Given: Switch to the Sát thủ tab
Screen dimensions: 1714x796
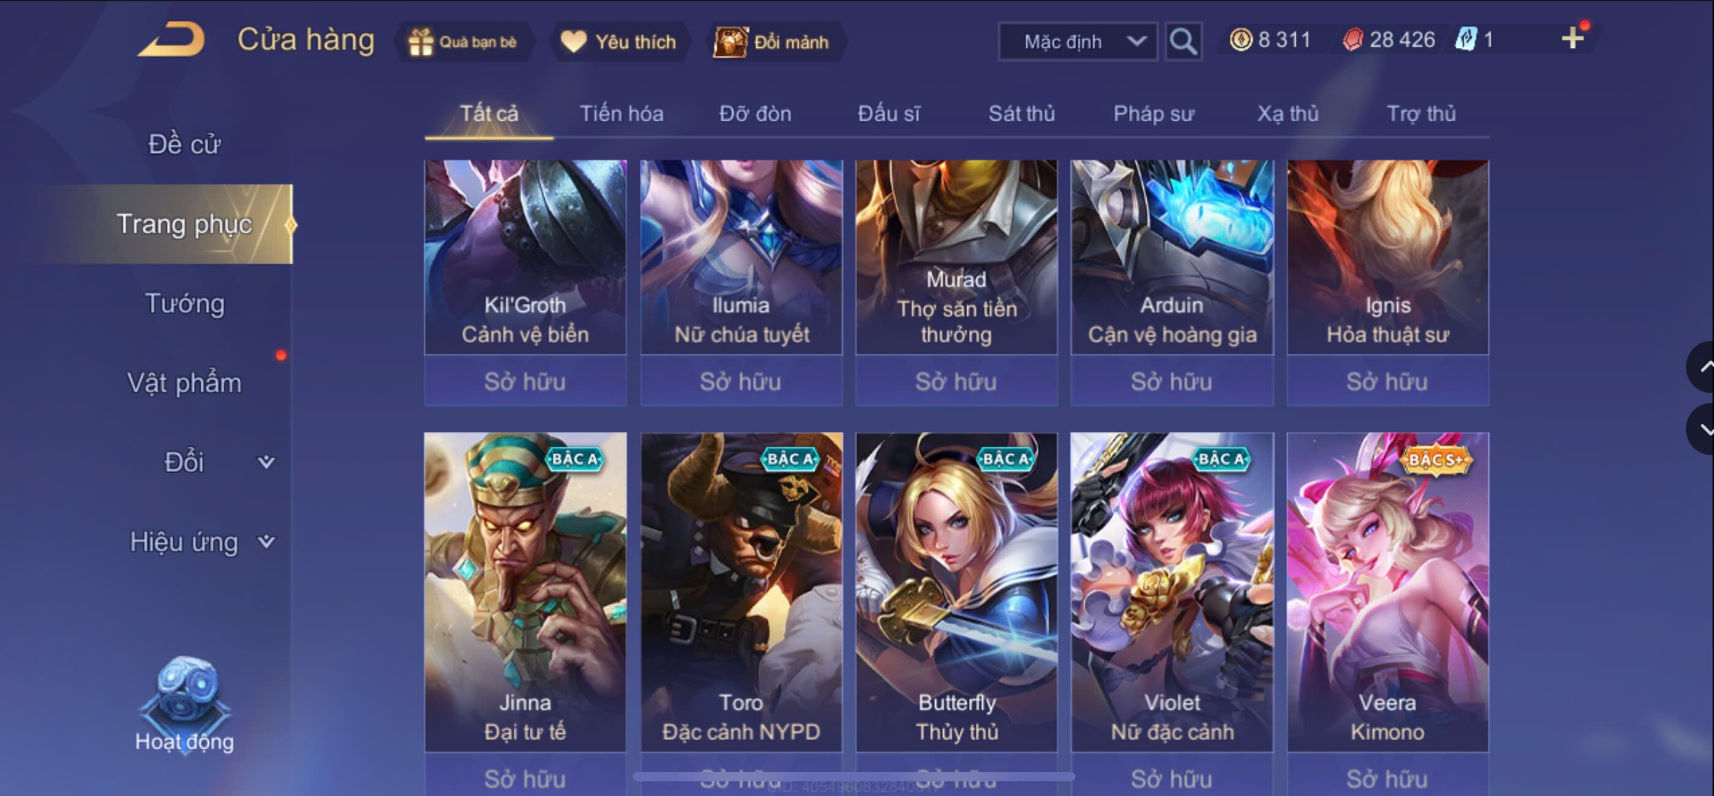Looking at the screenshot, I should 1021,114.
